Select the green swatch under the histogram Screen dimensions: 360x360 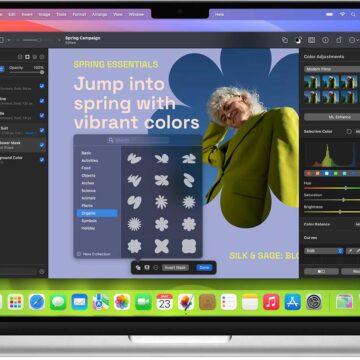point(335,173)
